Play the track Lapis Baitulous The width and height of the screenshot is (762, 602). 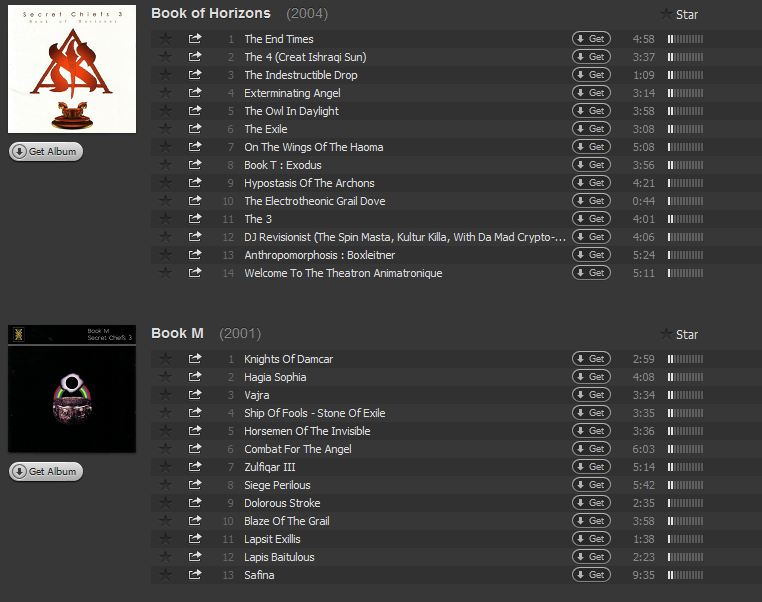point(279,557)
